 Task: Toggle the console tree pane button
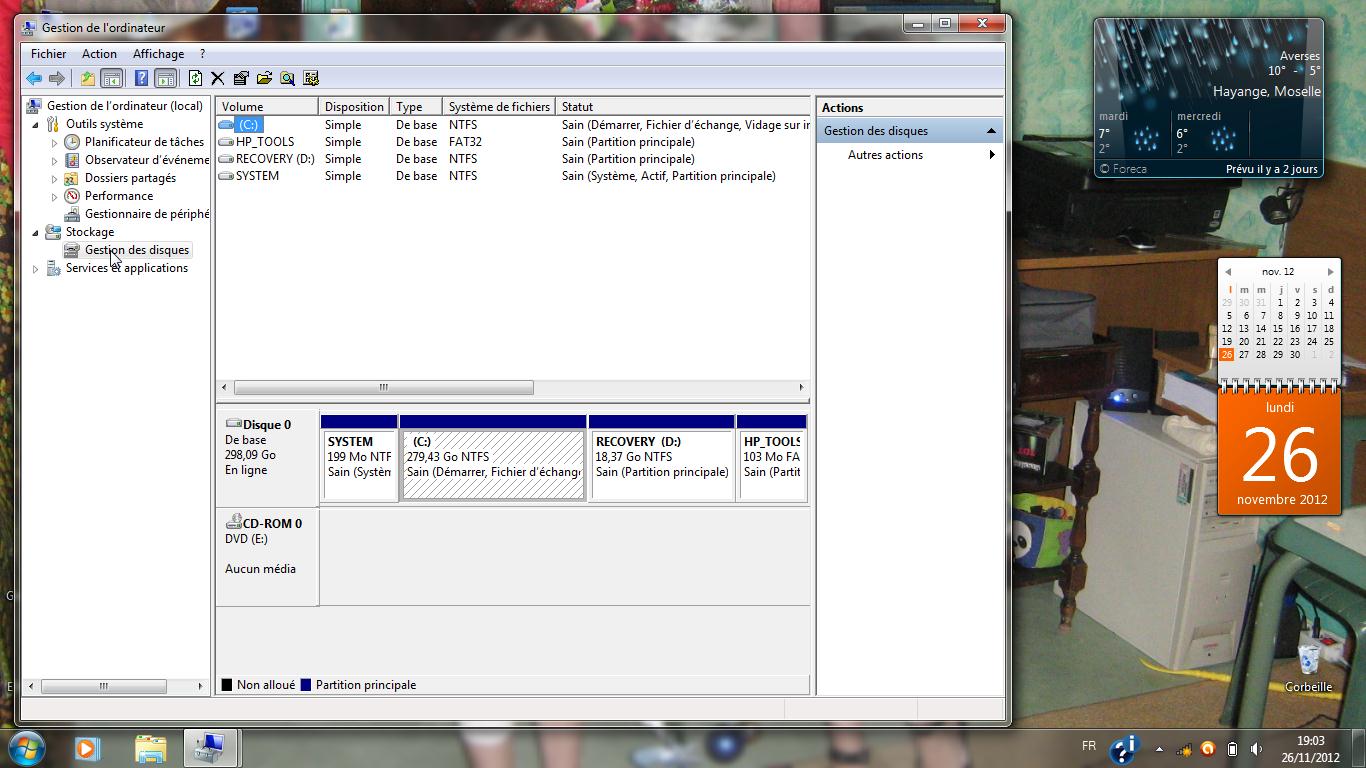coord(111,78)
